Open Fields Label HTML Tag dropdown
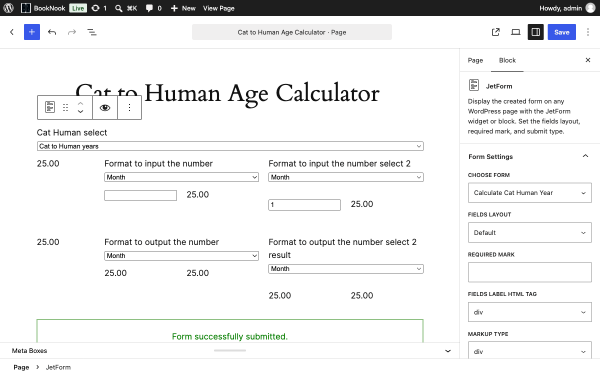Screen dimensions: 600x375 coord(530,312)
